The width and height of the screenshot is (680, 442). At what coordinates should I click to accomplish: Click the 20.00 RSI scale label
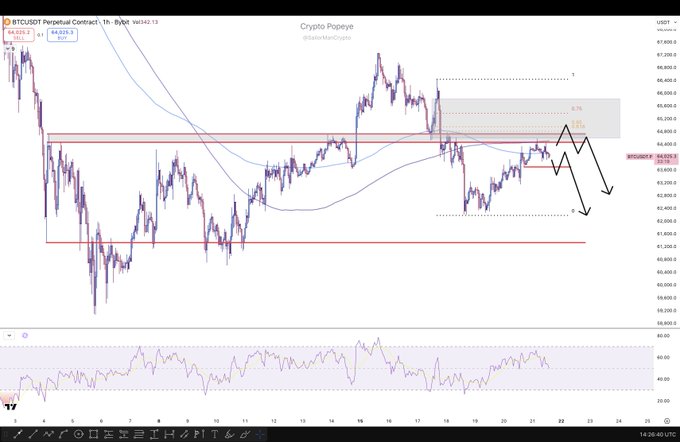point(663,401)
